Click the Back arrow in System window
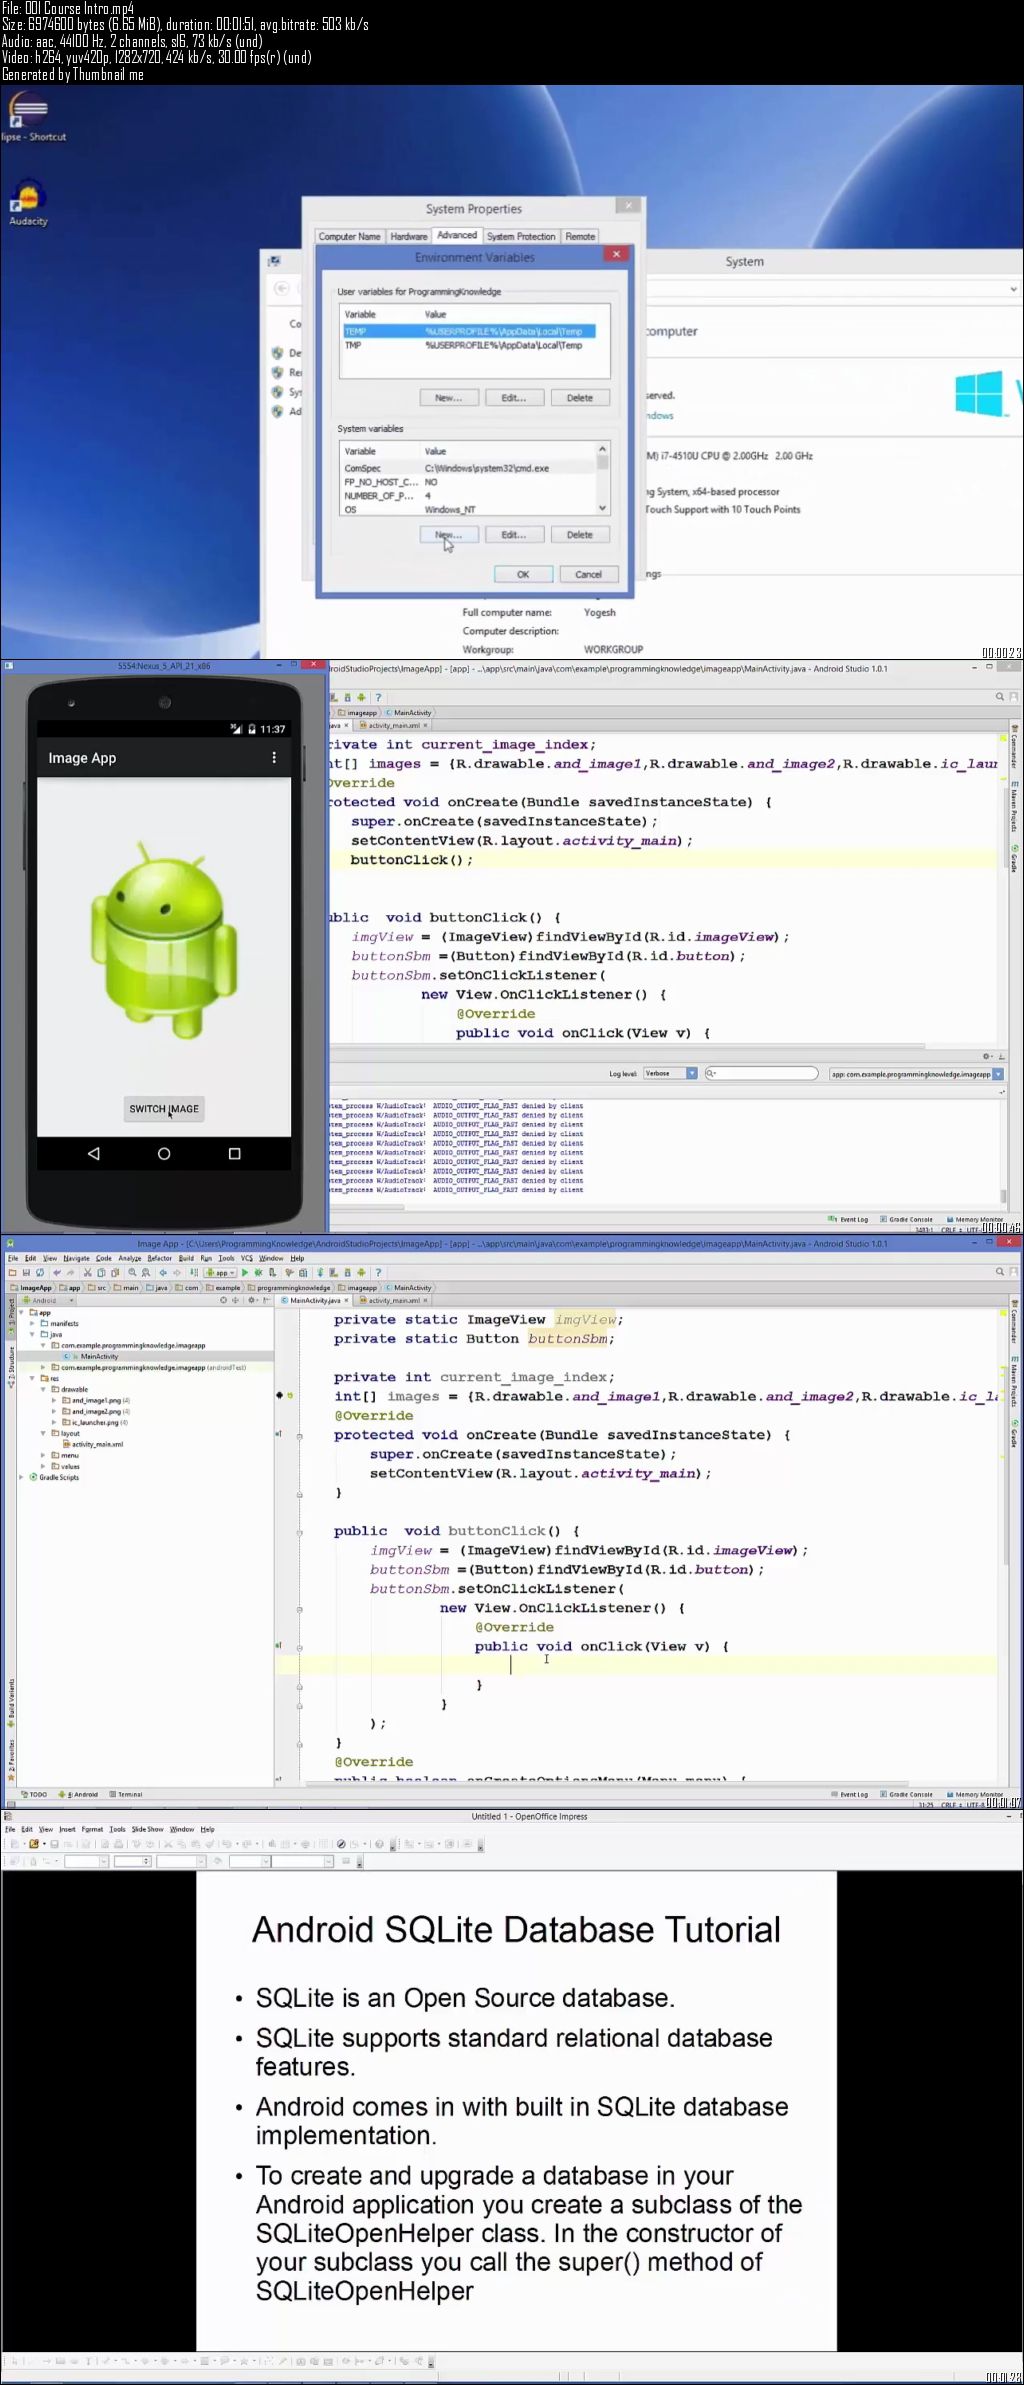The image size is (1024, 2385). pos(282,288)
